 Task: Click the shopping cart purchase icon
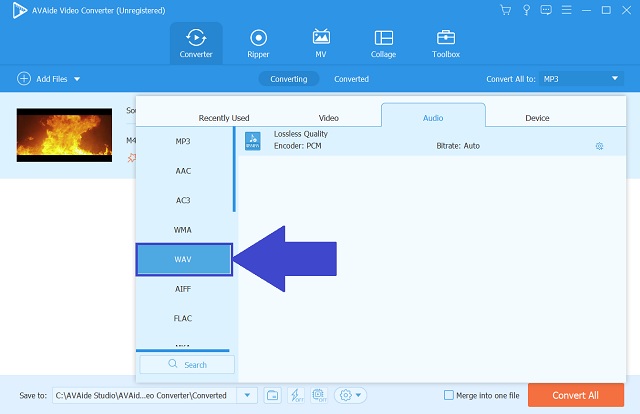506,10
